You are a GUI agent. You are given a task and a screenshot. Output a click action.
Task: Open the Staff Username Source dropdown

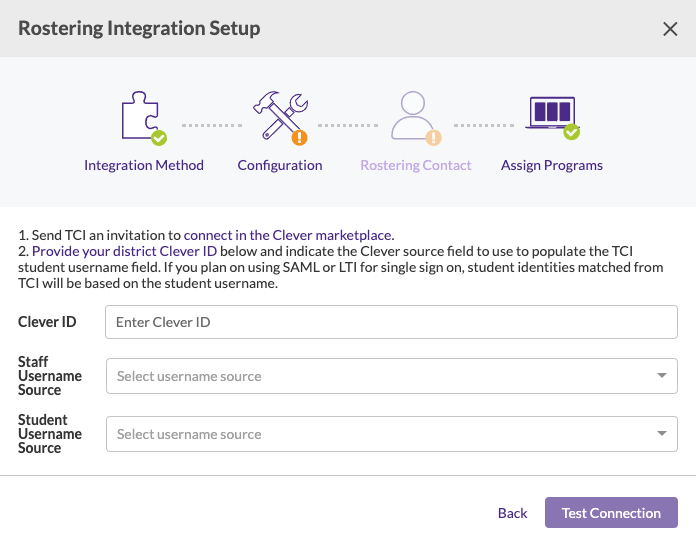point(392,376)
